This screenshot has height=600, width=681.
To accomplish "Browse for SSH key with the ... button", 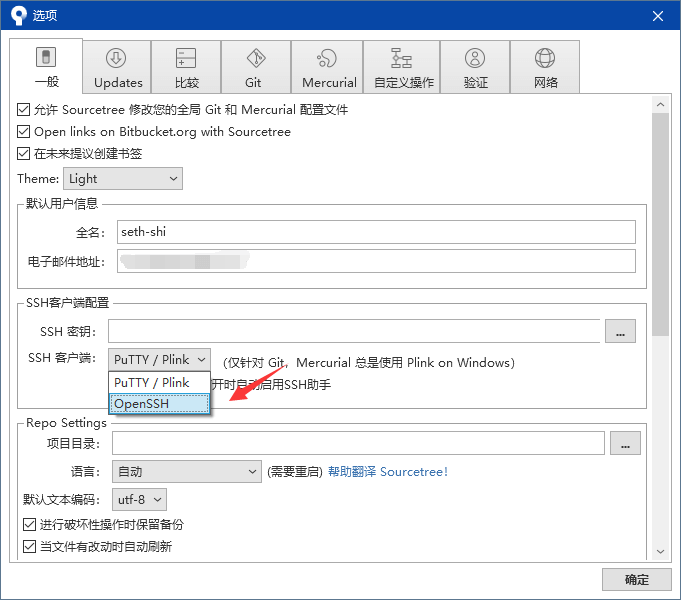I will 620,331.
